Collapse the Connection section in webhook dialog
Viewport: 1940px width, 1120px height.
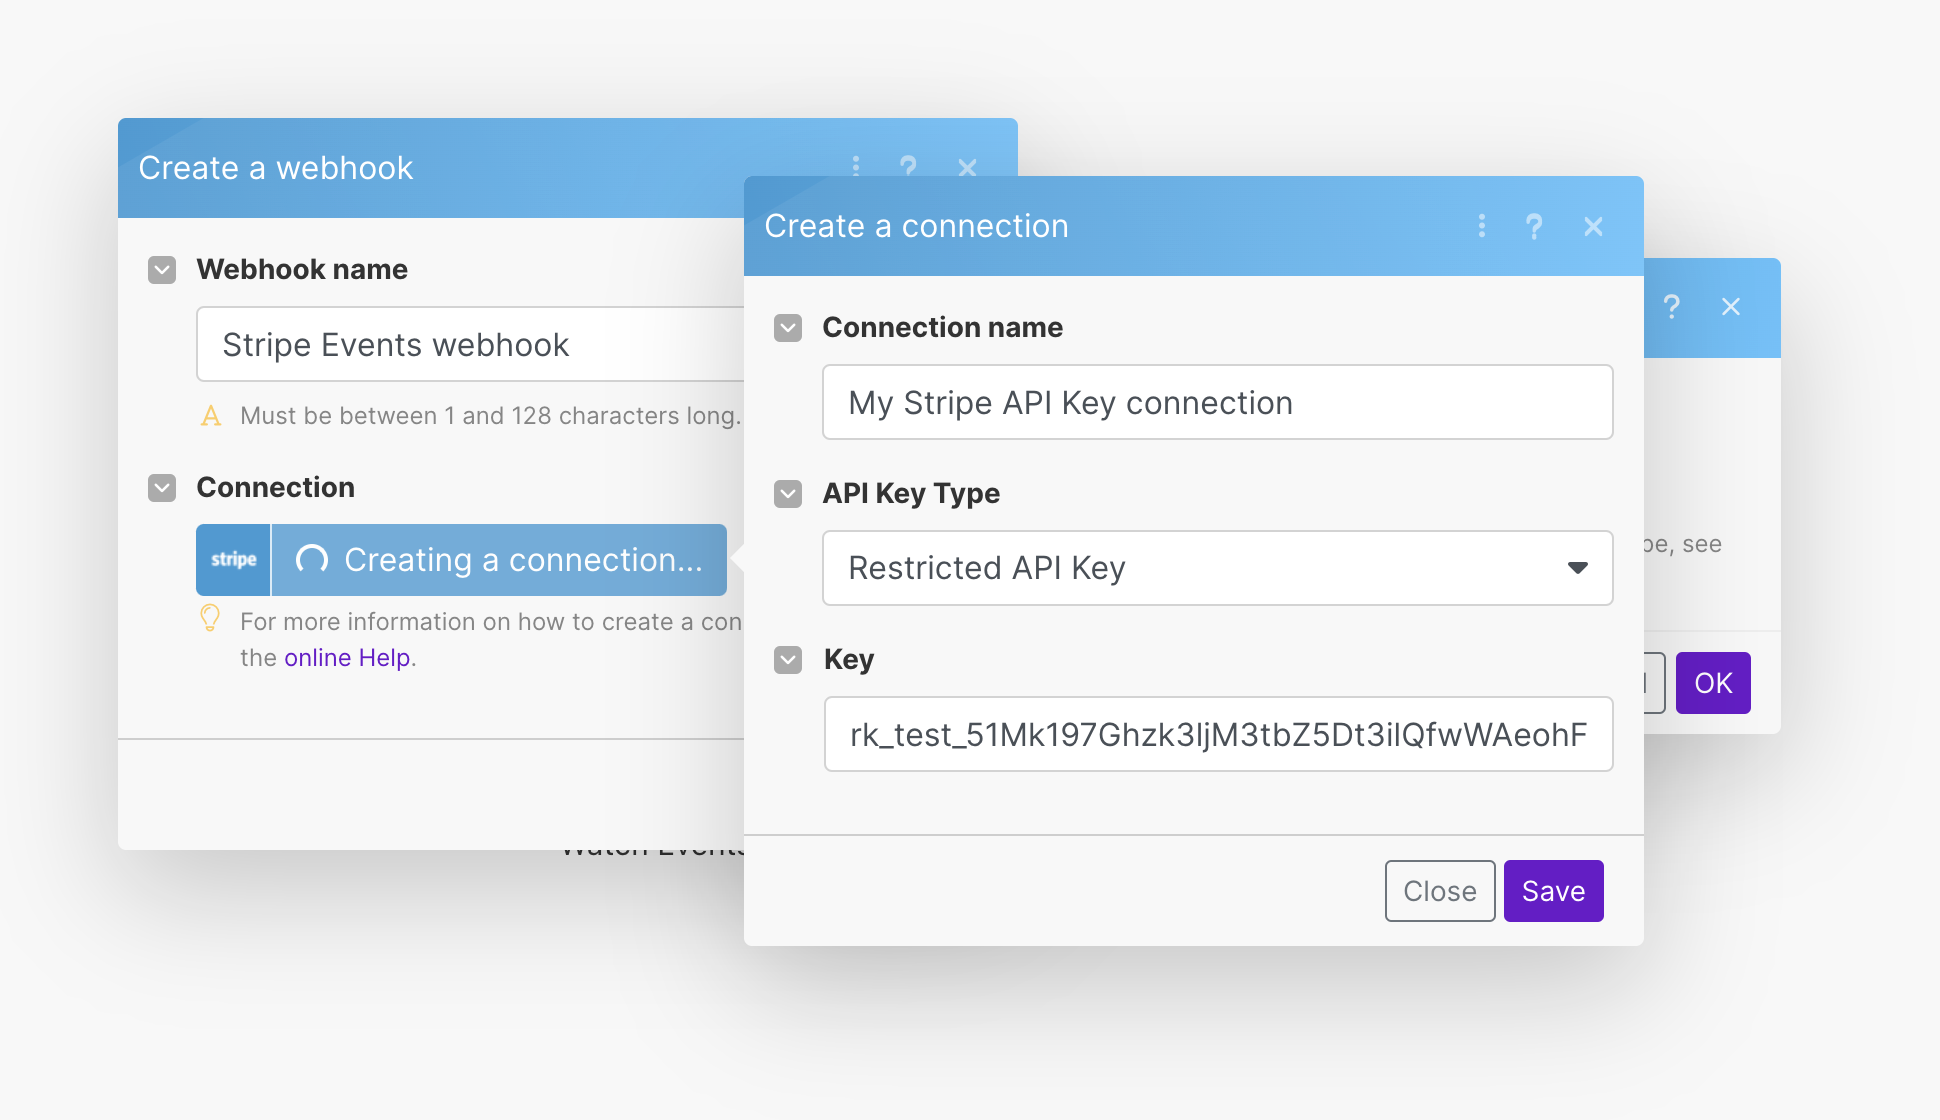click(x=162, y=488)
